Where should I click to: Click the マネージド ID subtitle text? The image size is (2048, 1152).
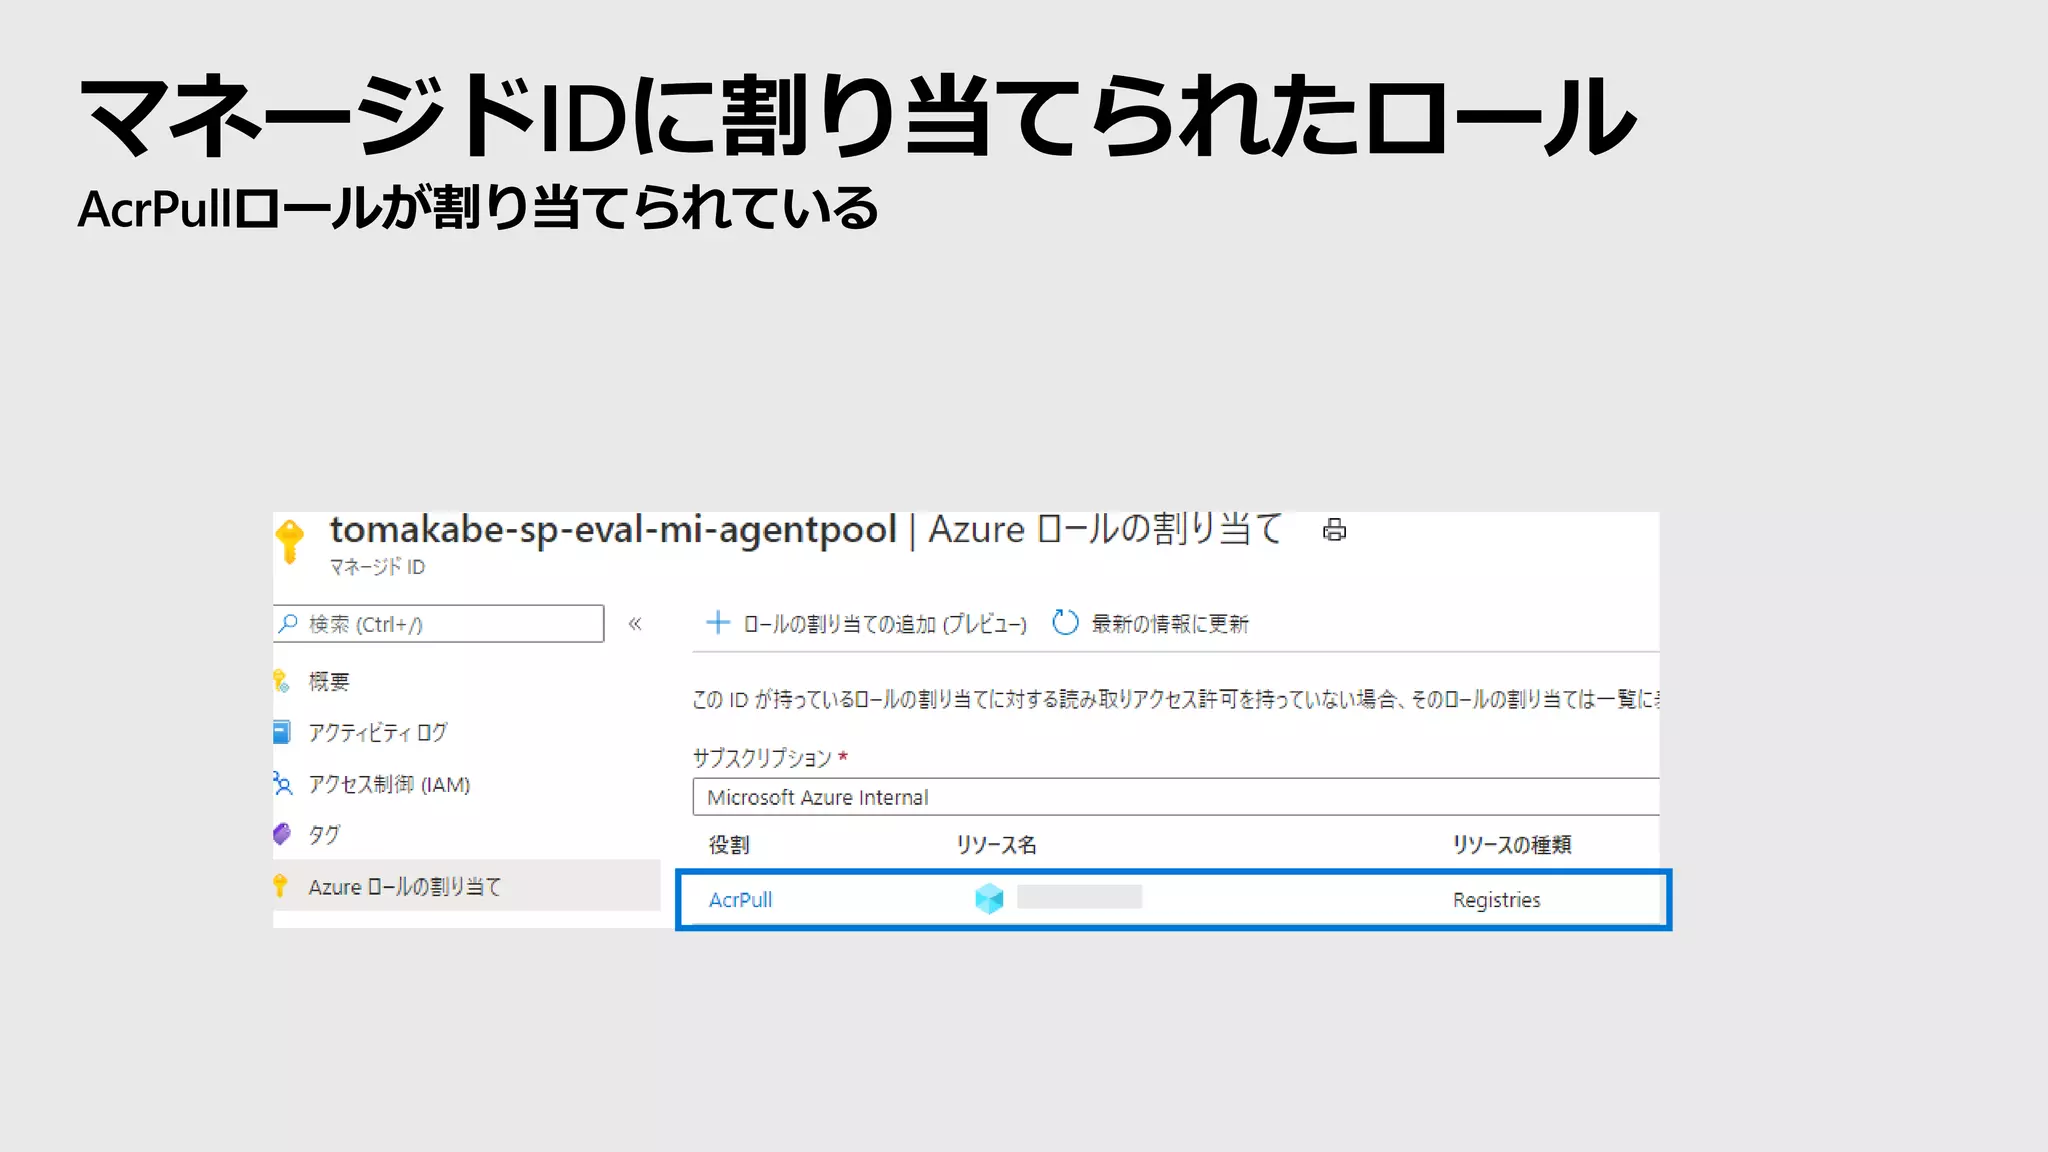(x=377, y=567)
